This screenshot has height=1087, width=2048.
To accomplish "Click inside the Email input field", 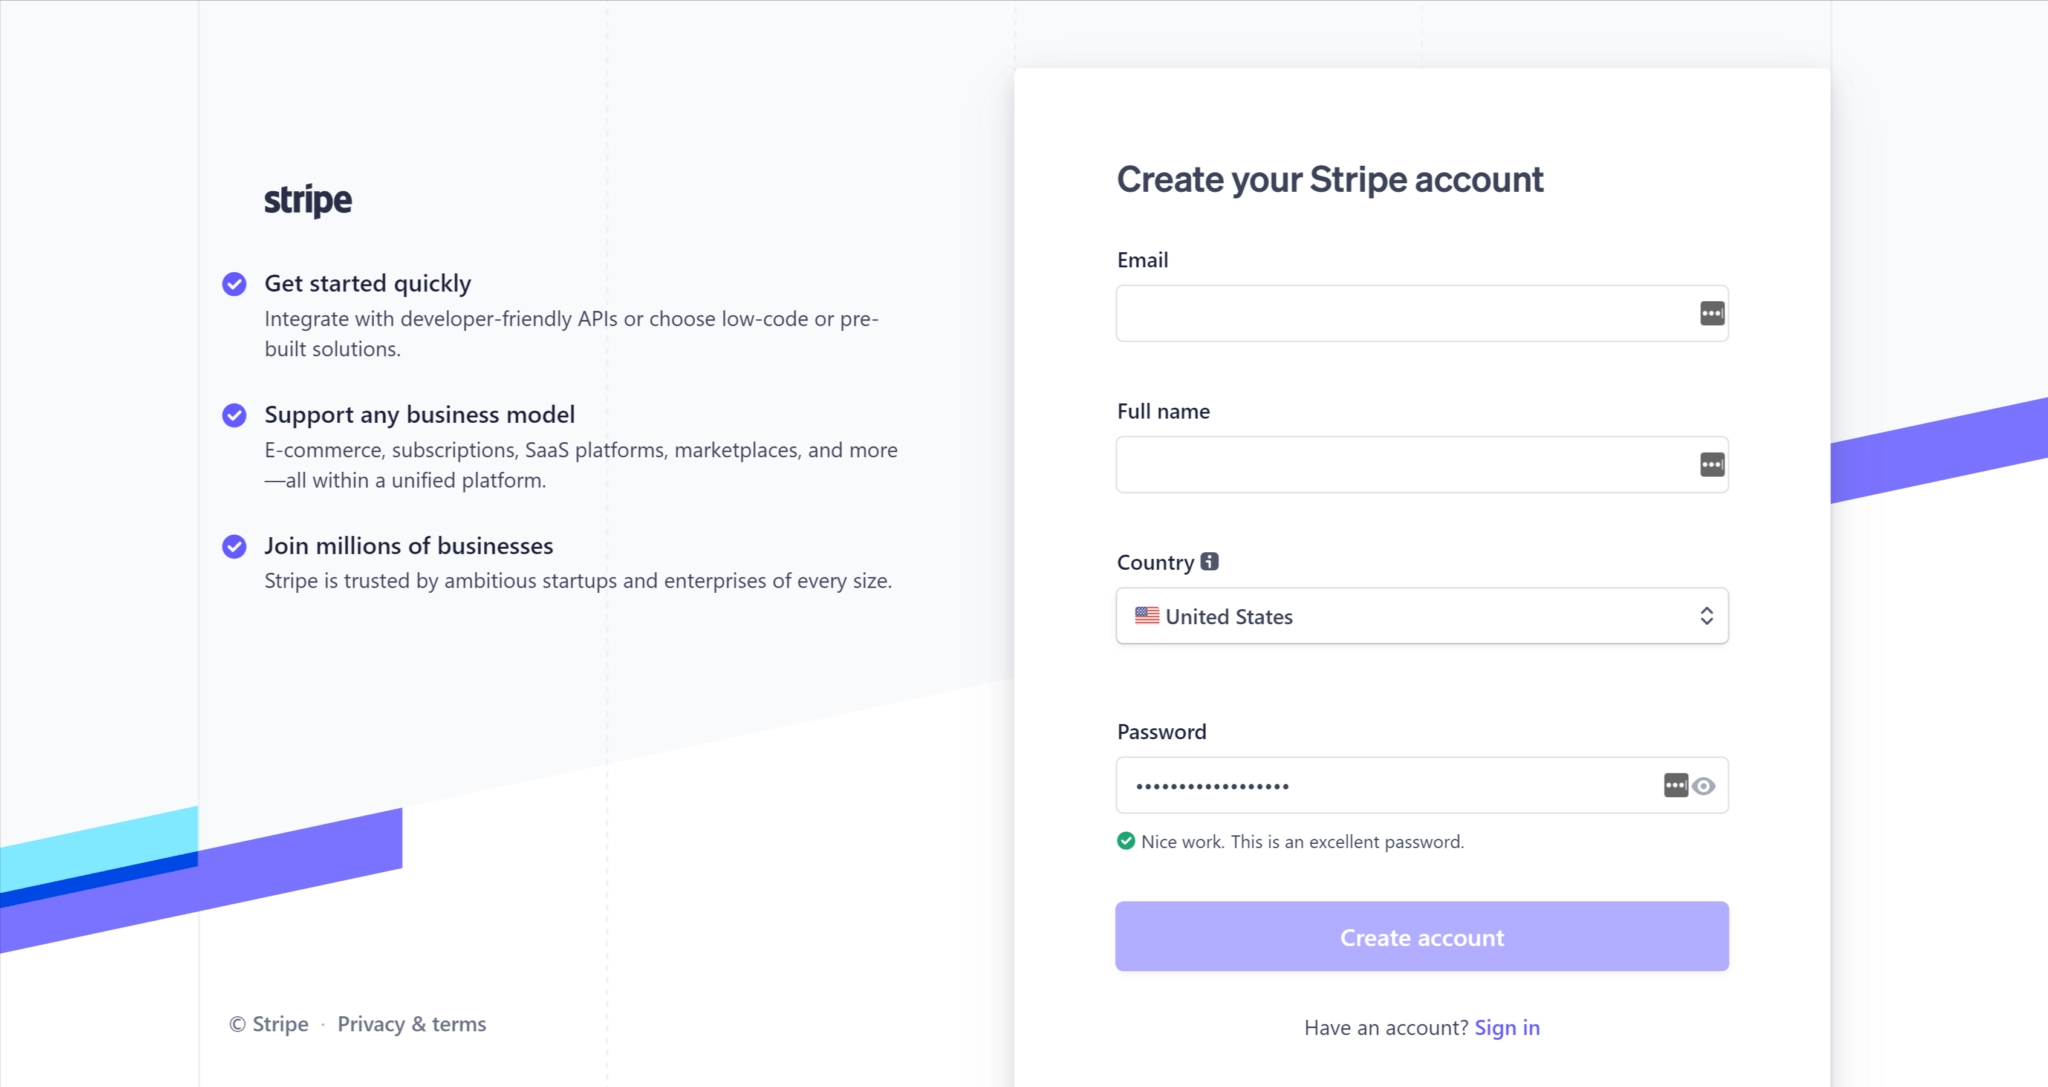I will 1400,313.
